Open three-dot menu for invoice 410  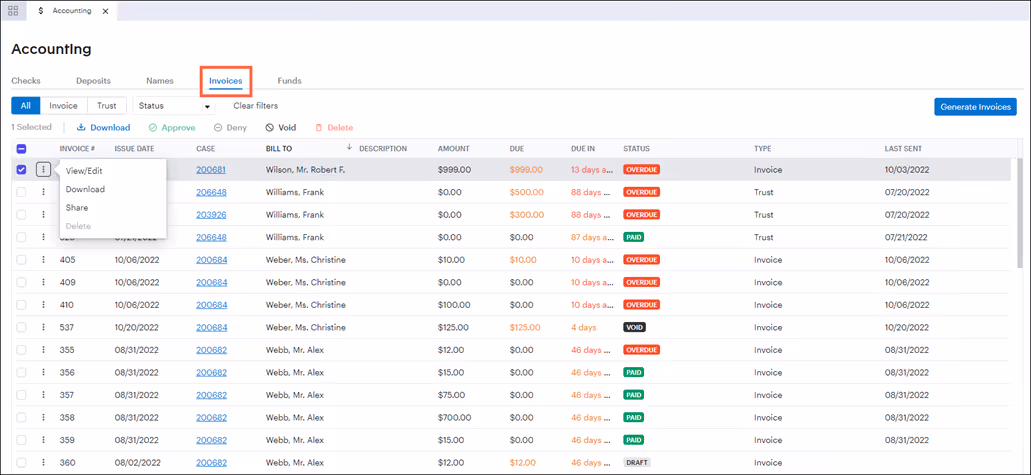(x=43, y=305)
